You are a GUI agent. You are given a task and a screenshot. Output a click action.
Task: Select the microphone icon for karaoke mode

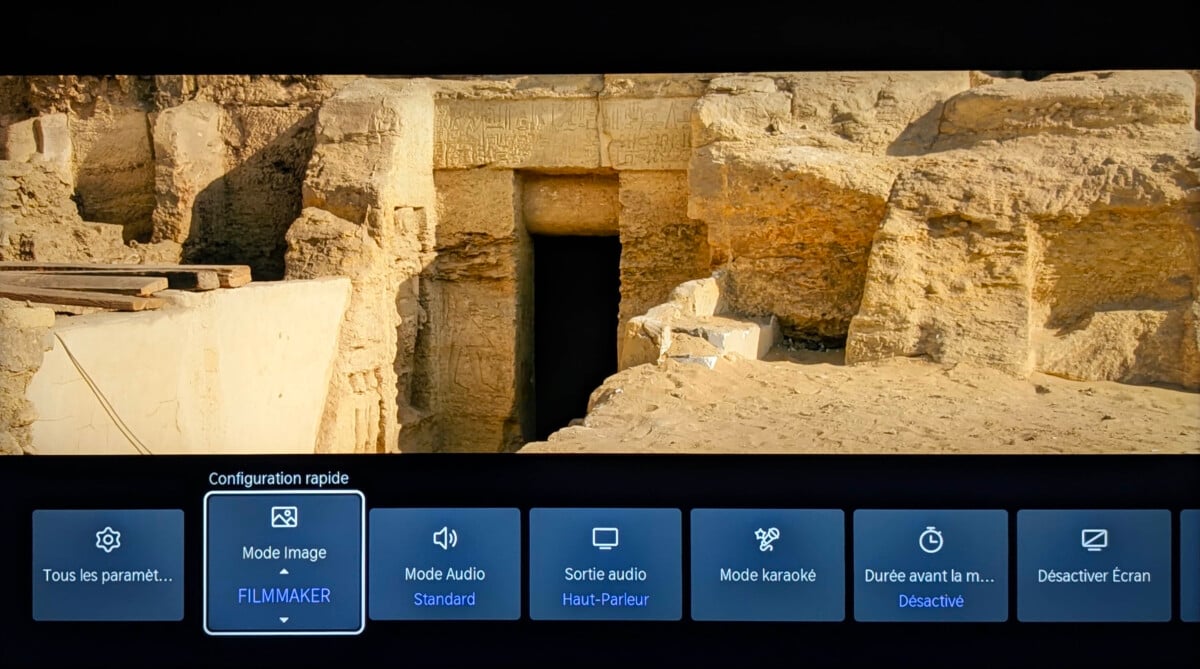[x=767, y=540]
